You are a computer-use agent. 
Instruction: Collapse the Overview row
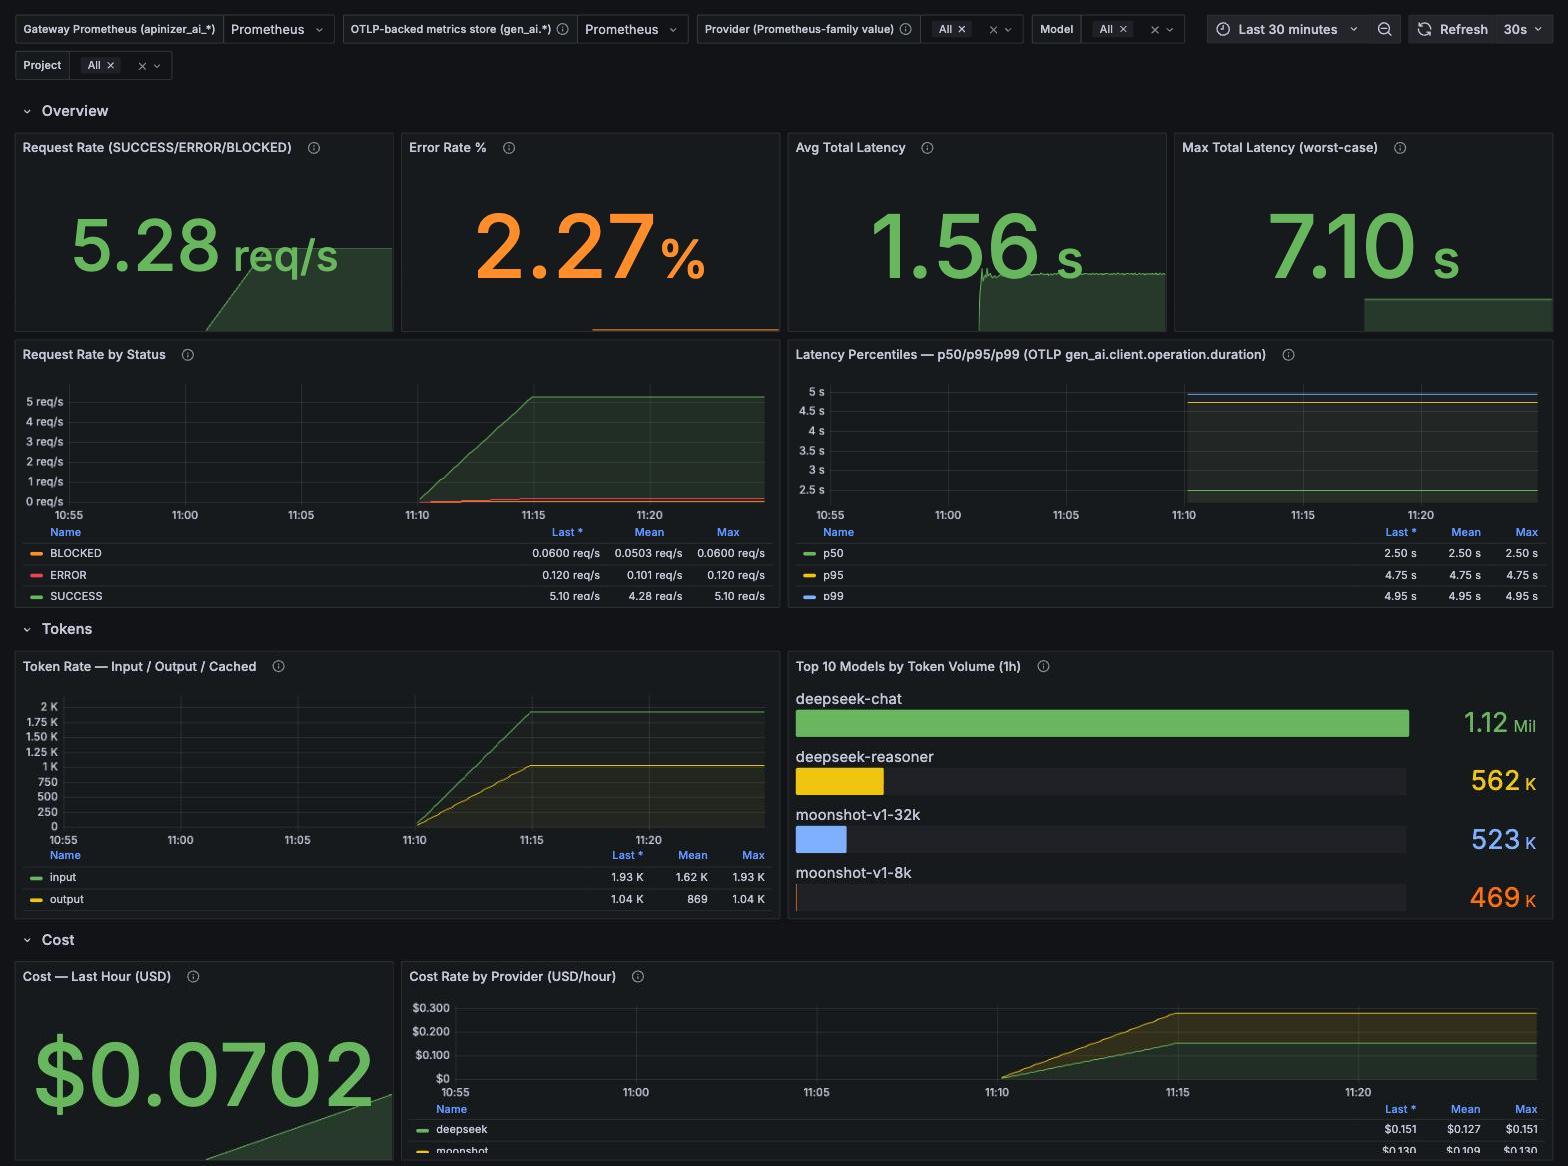(65, 111)
